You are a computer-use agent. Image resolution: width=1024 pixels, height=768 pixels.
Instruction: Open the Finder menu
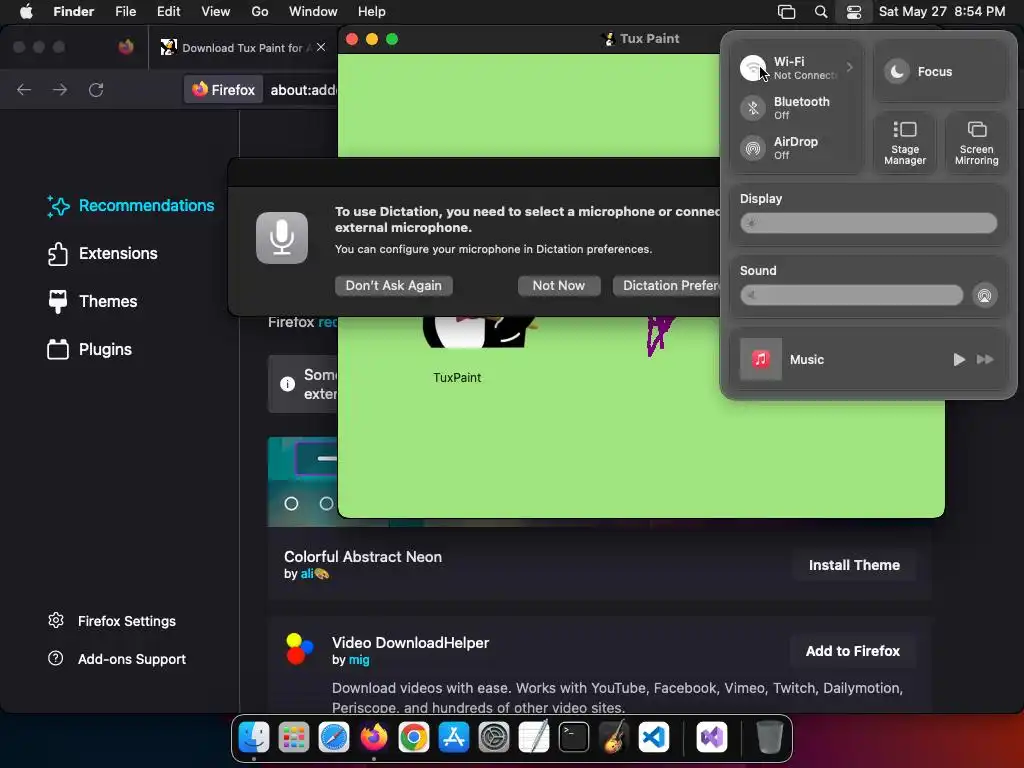(x=73, y=12)
